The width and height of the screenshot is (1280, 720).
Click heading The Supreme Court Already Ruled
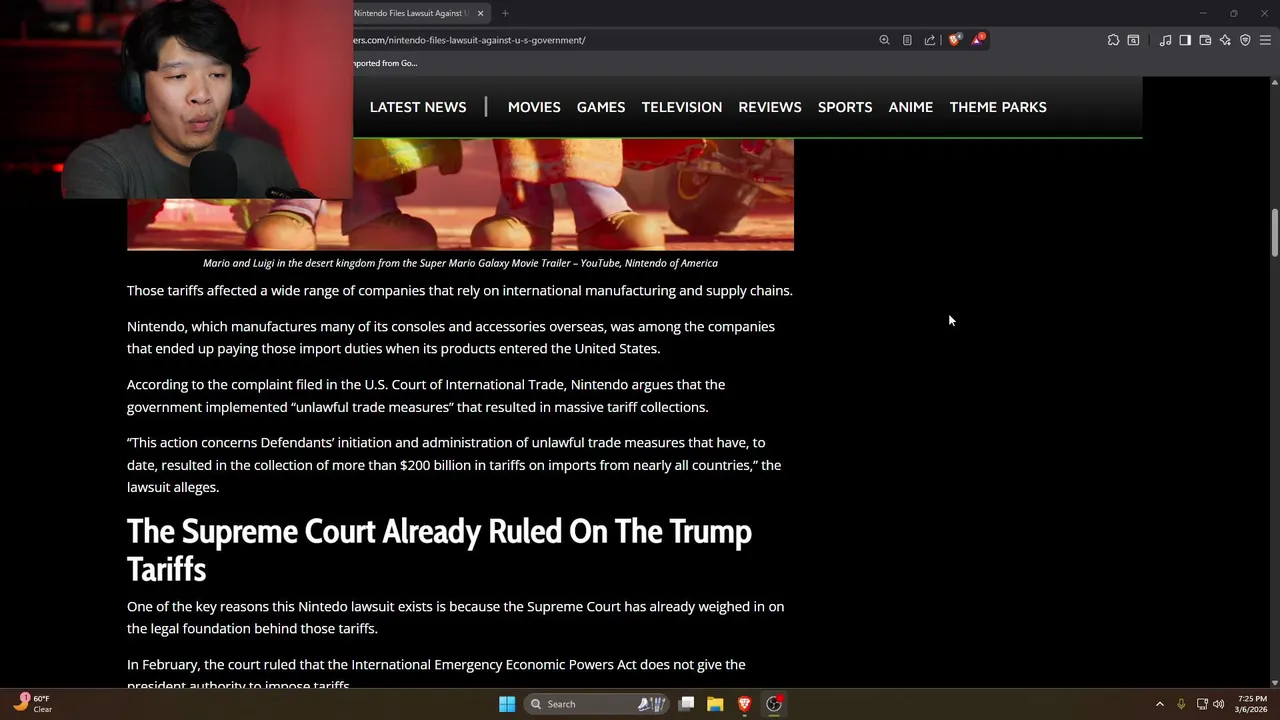(x=439, y=550)
